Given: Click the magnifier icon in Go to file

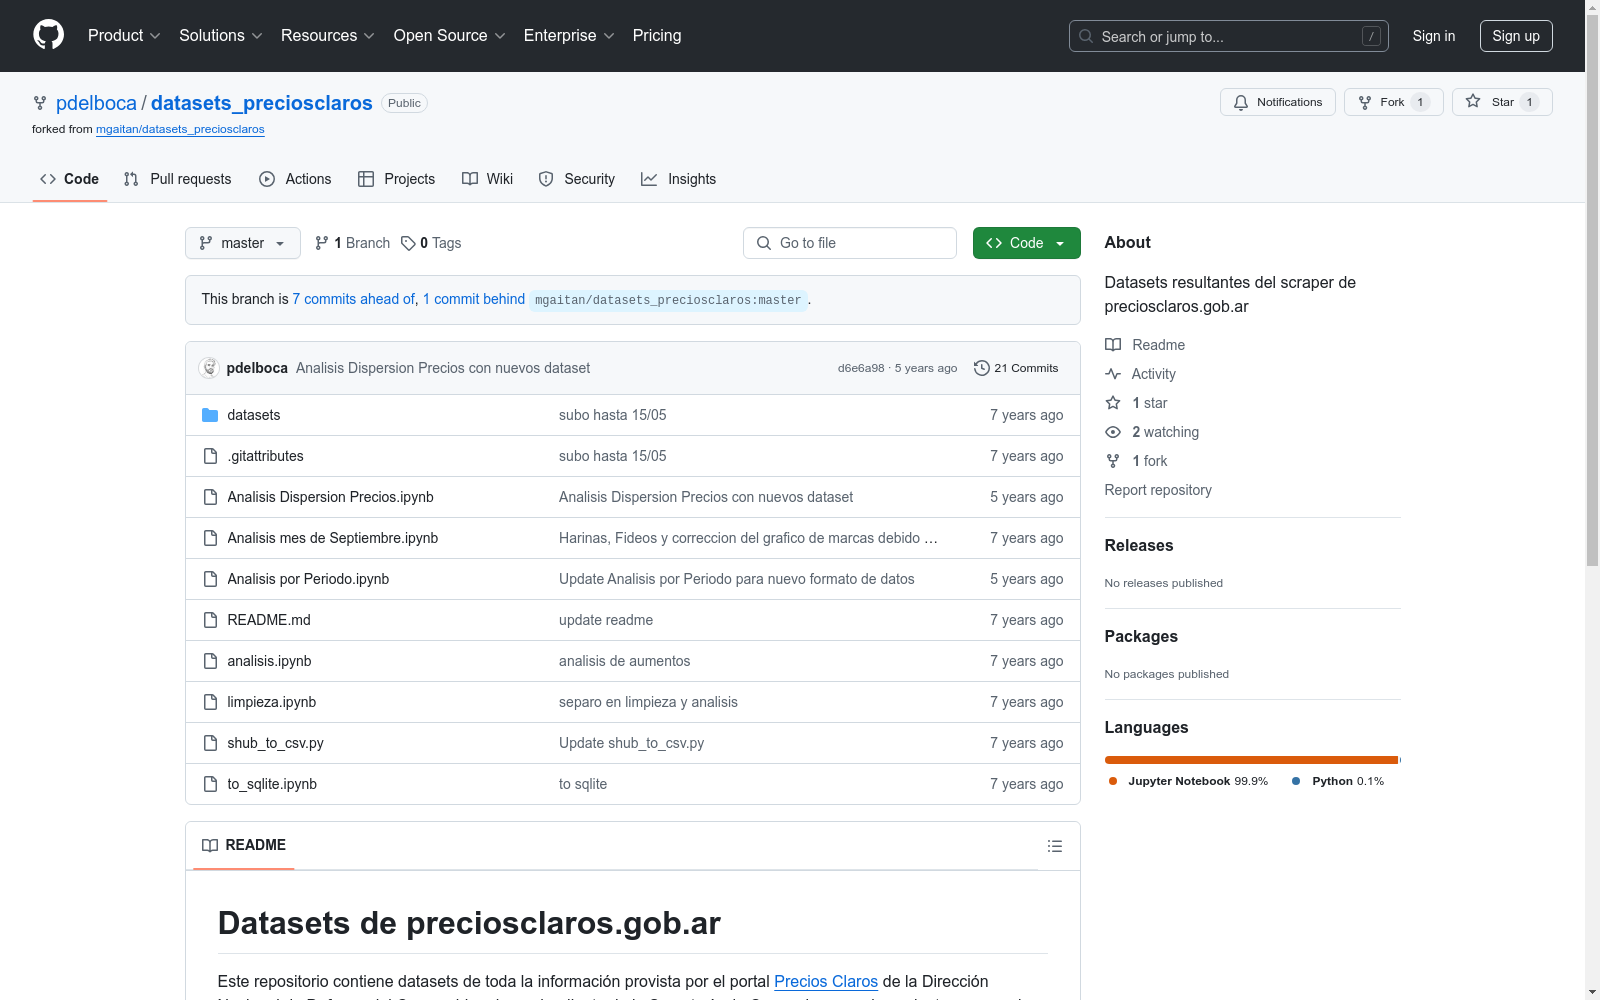Looking at the screenshot, I should 764,243.
